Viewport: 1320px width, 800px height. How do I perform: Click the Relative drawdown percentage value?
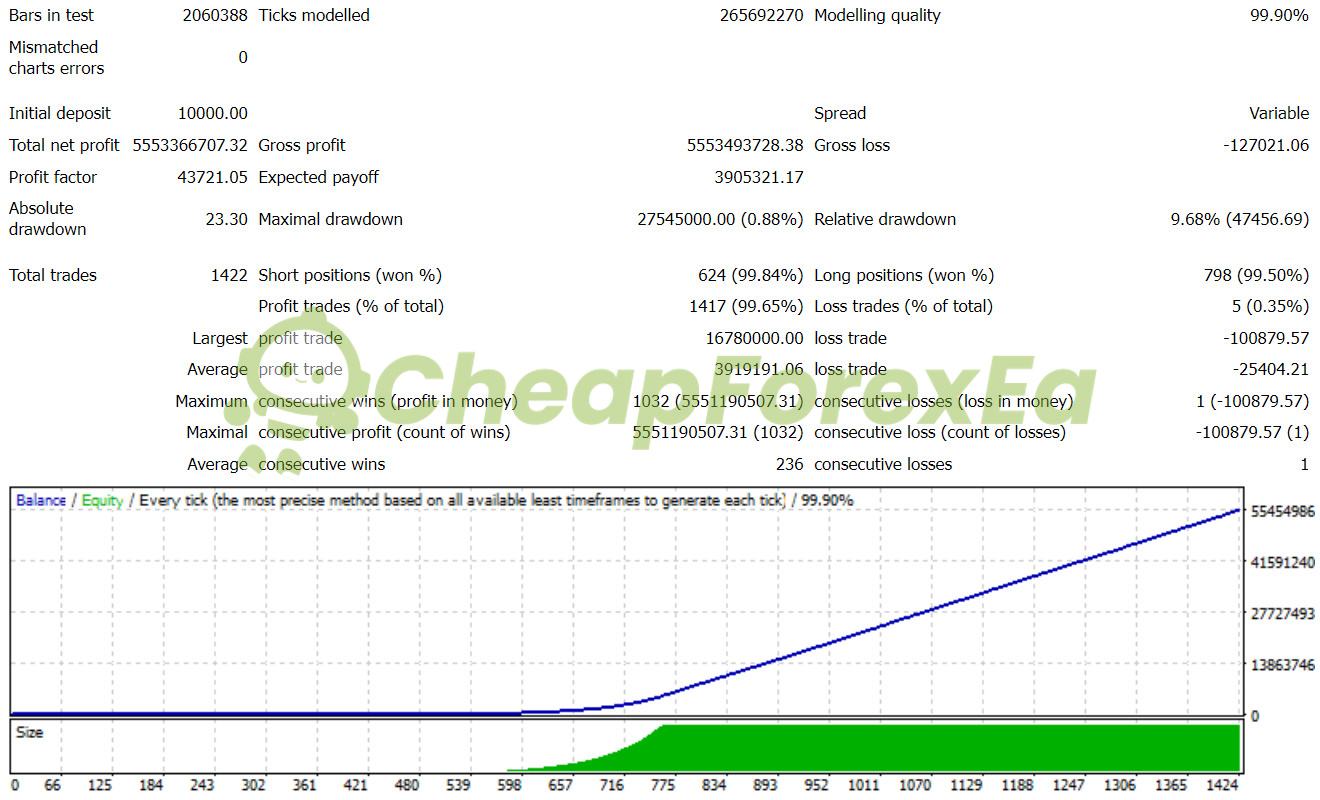[1240, 219]
